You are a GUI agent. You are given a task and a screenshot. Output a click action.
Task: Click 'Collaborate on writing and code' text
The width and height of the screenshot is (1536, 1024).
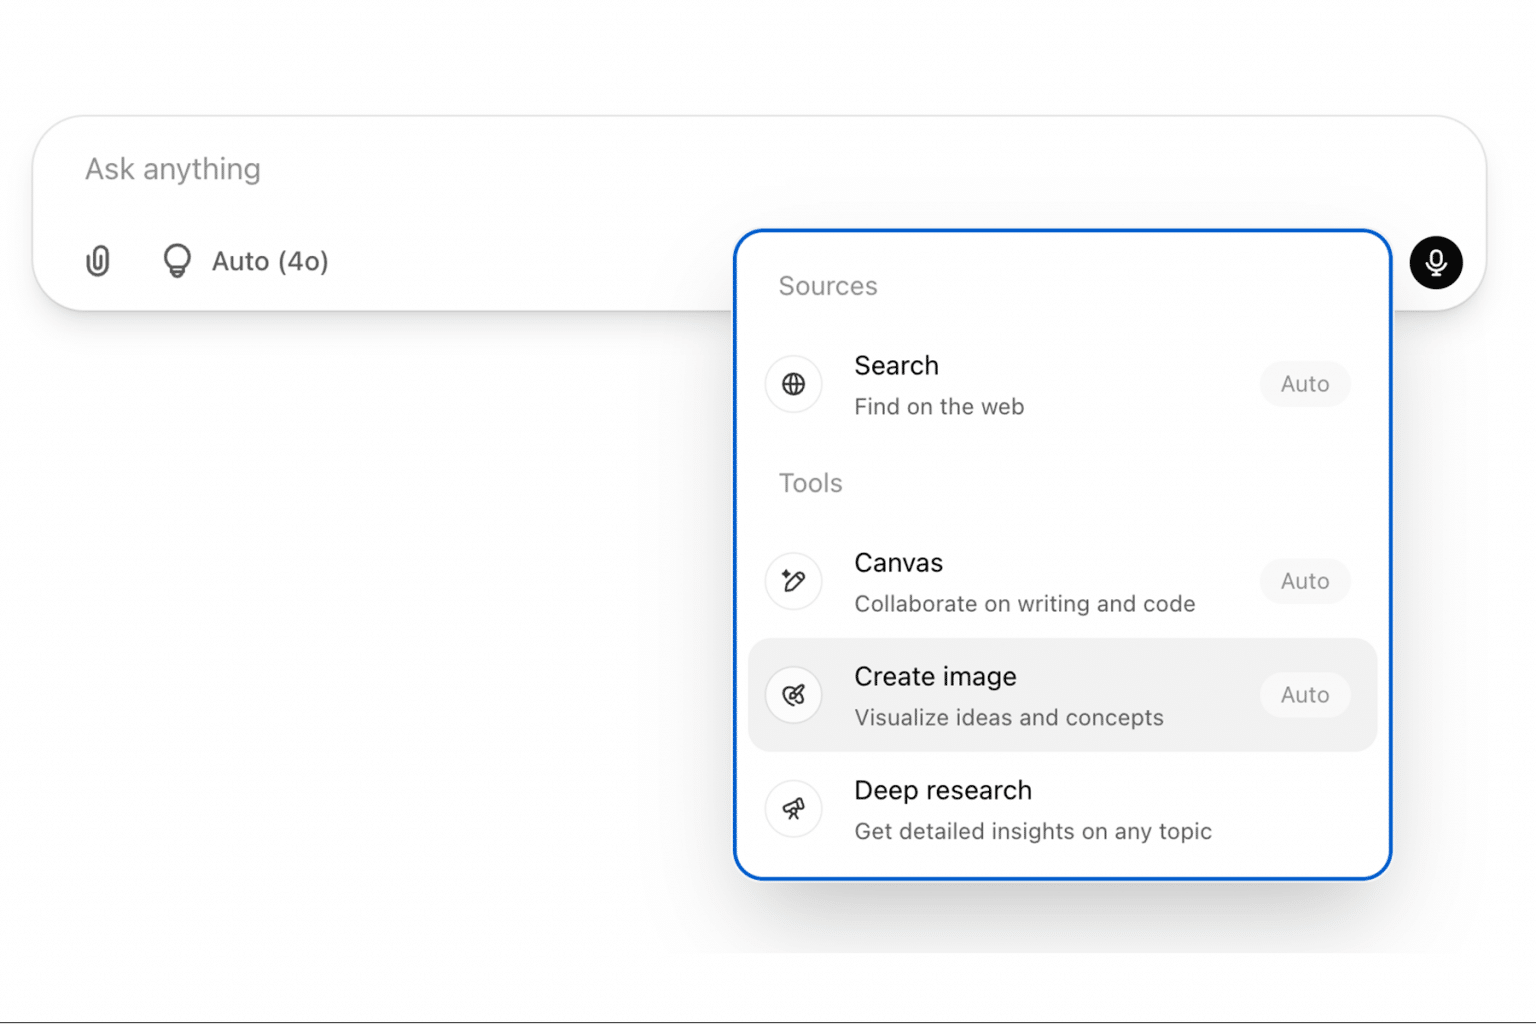(x=1024, y=604)
